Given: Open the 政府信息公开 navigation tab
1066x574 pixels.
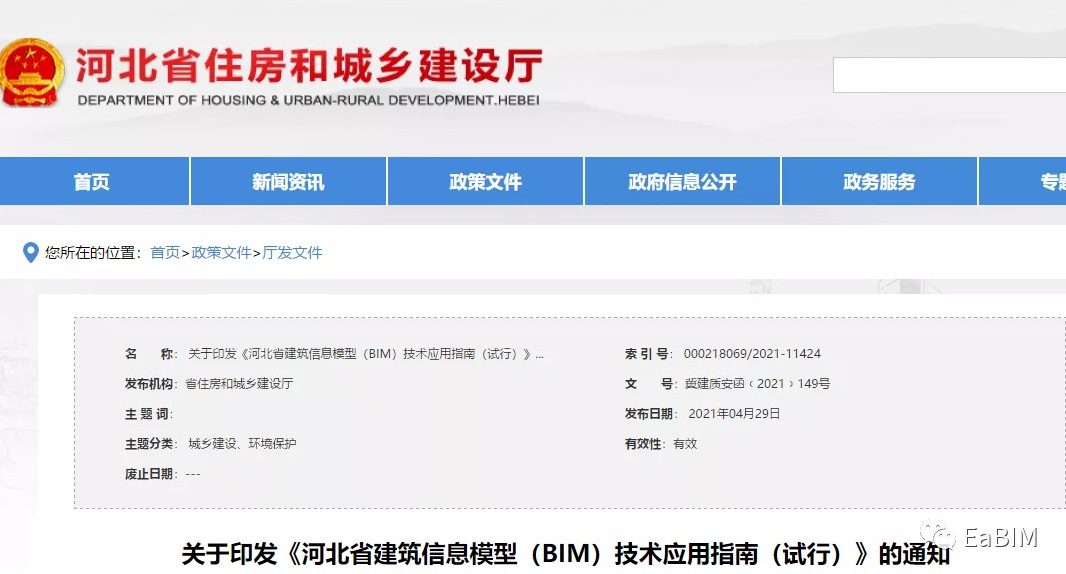Looking at the screenshot, I should [682, 181].
